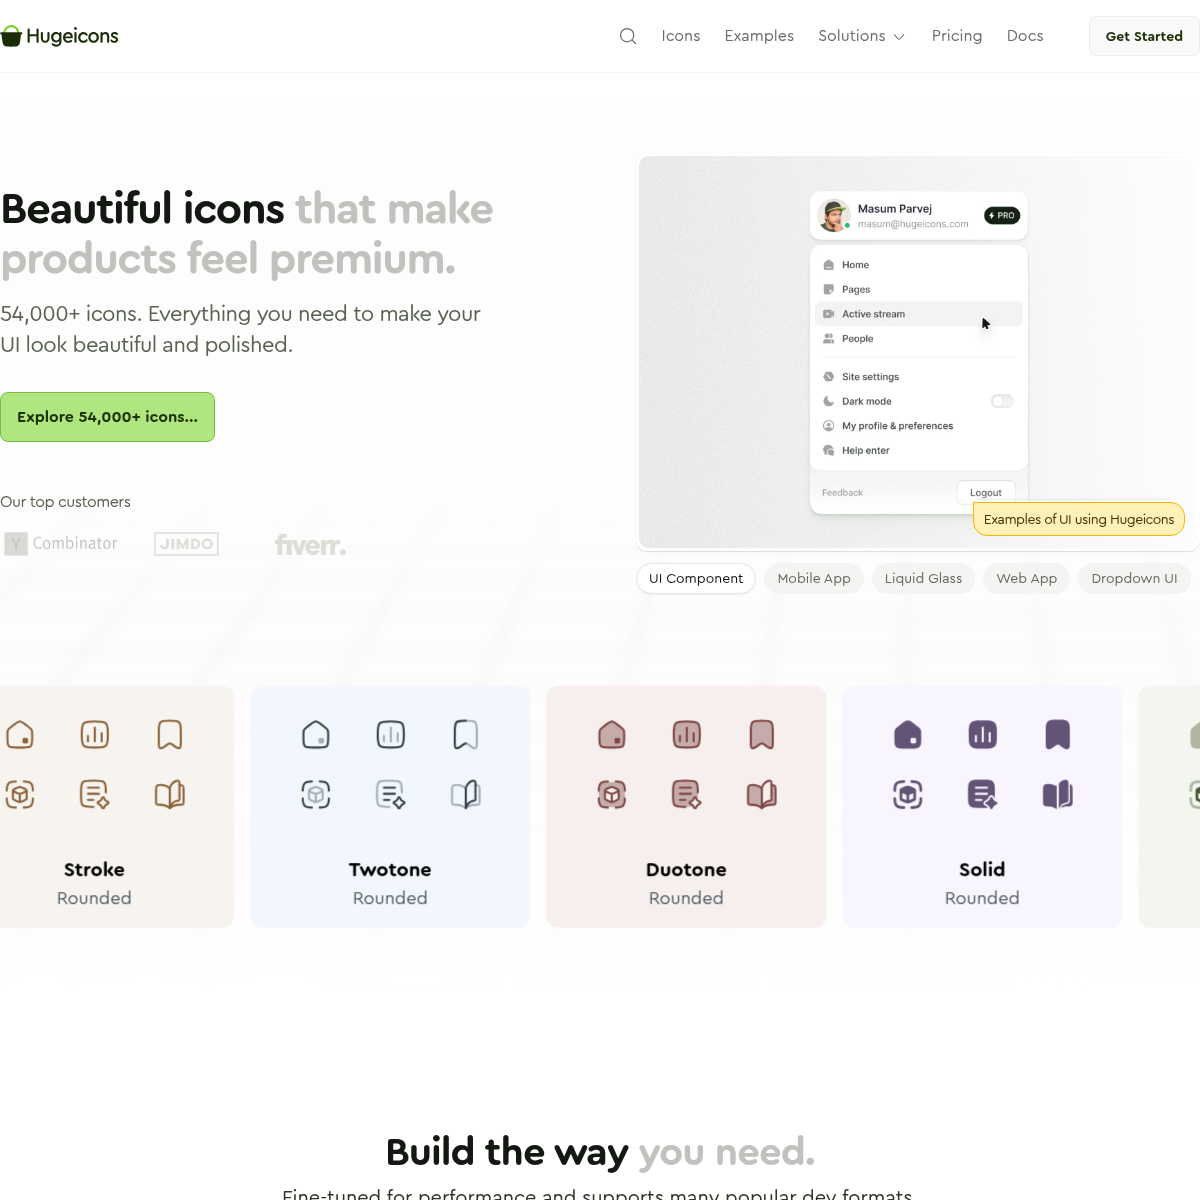Click the fiverr customer logo
This screenshot has width=1200, height=1200.
311,544
